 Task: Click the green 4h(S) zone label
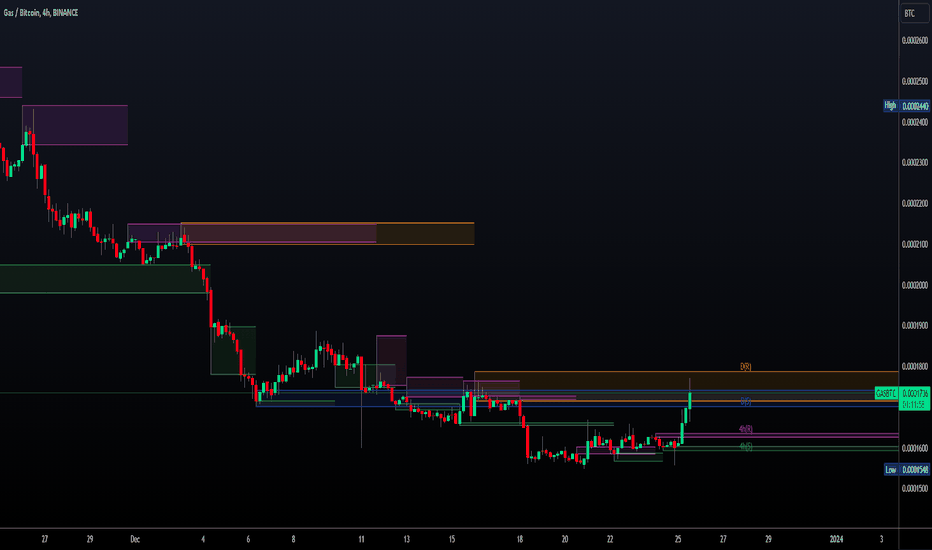click(745, 447)
